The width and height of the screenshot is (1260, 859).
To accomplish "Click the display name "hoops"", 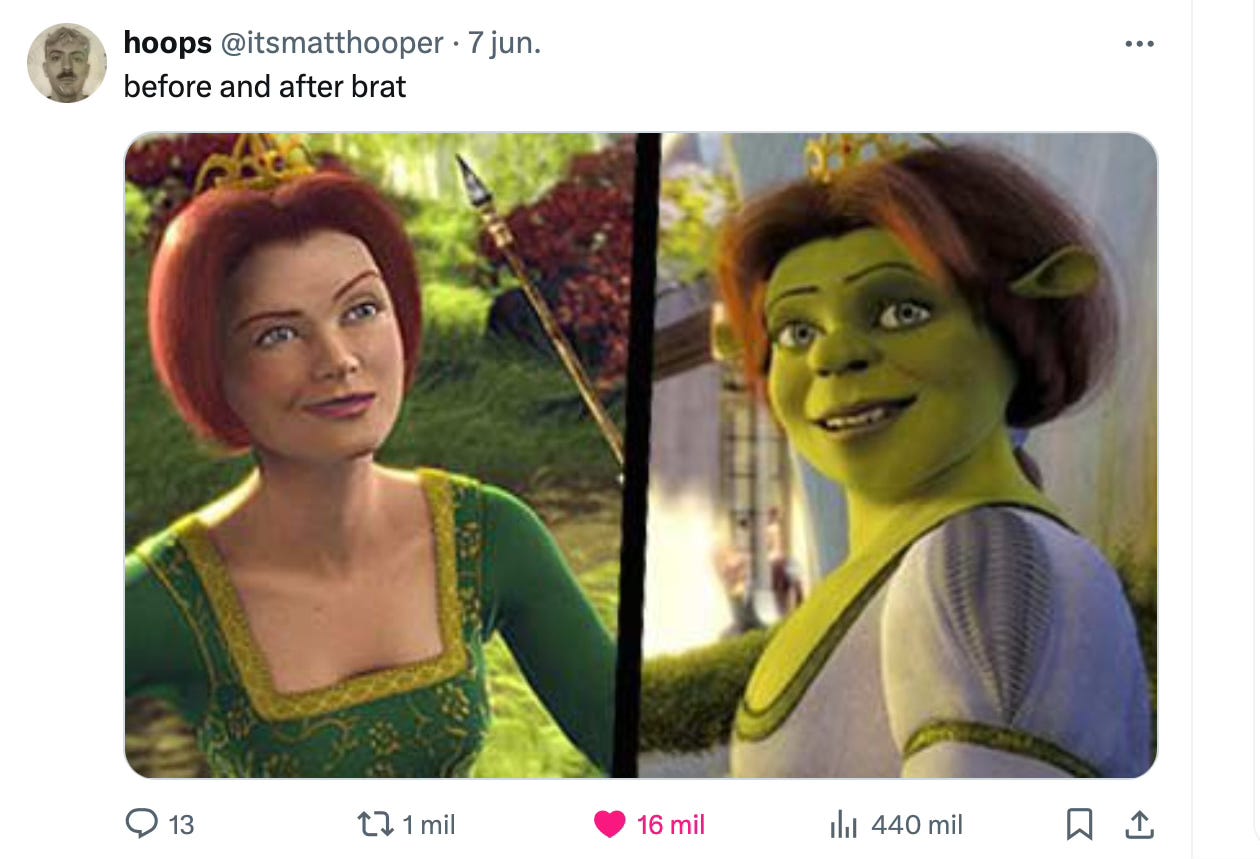I will tap(167, 43).
